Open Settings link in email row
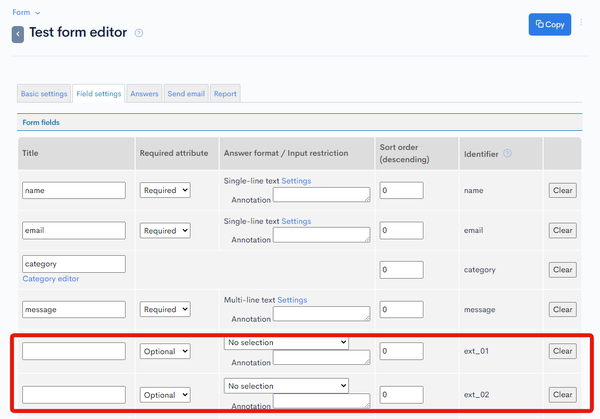 tap(296, 221)
